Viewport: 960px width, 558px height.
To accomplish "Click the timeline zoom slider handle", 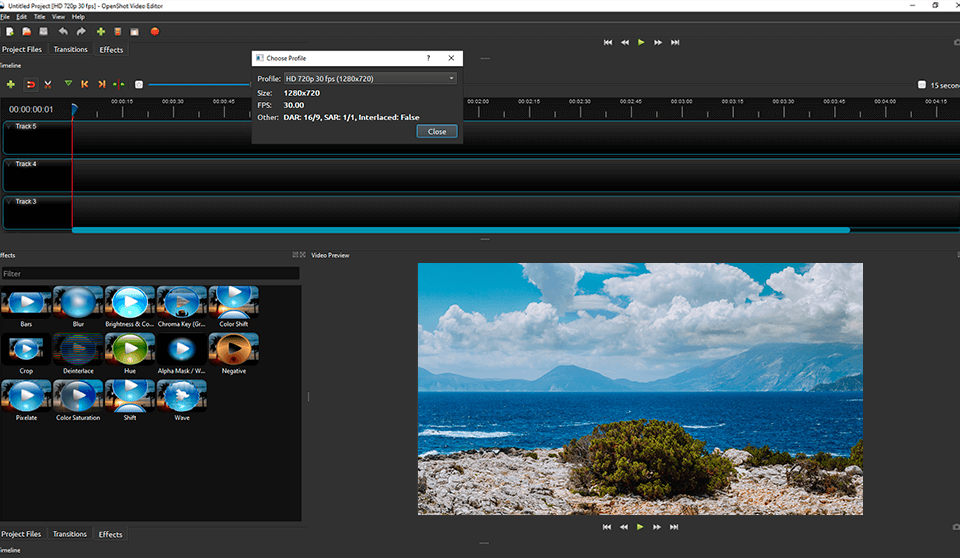I will pyautogui.click(x=139, y=85).
